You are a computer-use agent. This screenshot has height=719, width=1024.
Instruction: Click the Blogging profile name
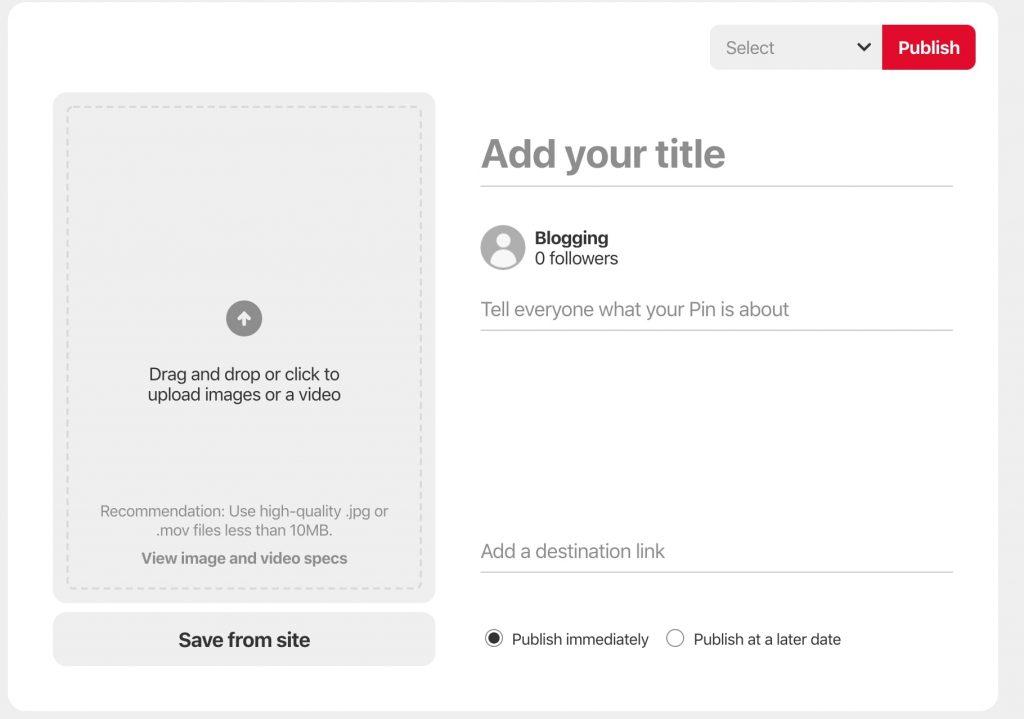(571, 238)
